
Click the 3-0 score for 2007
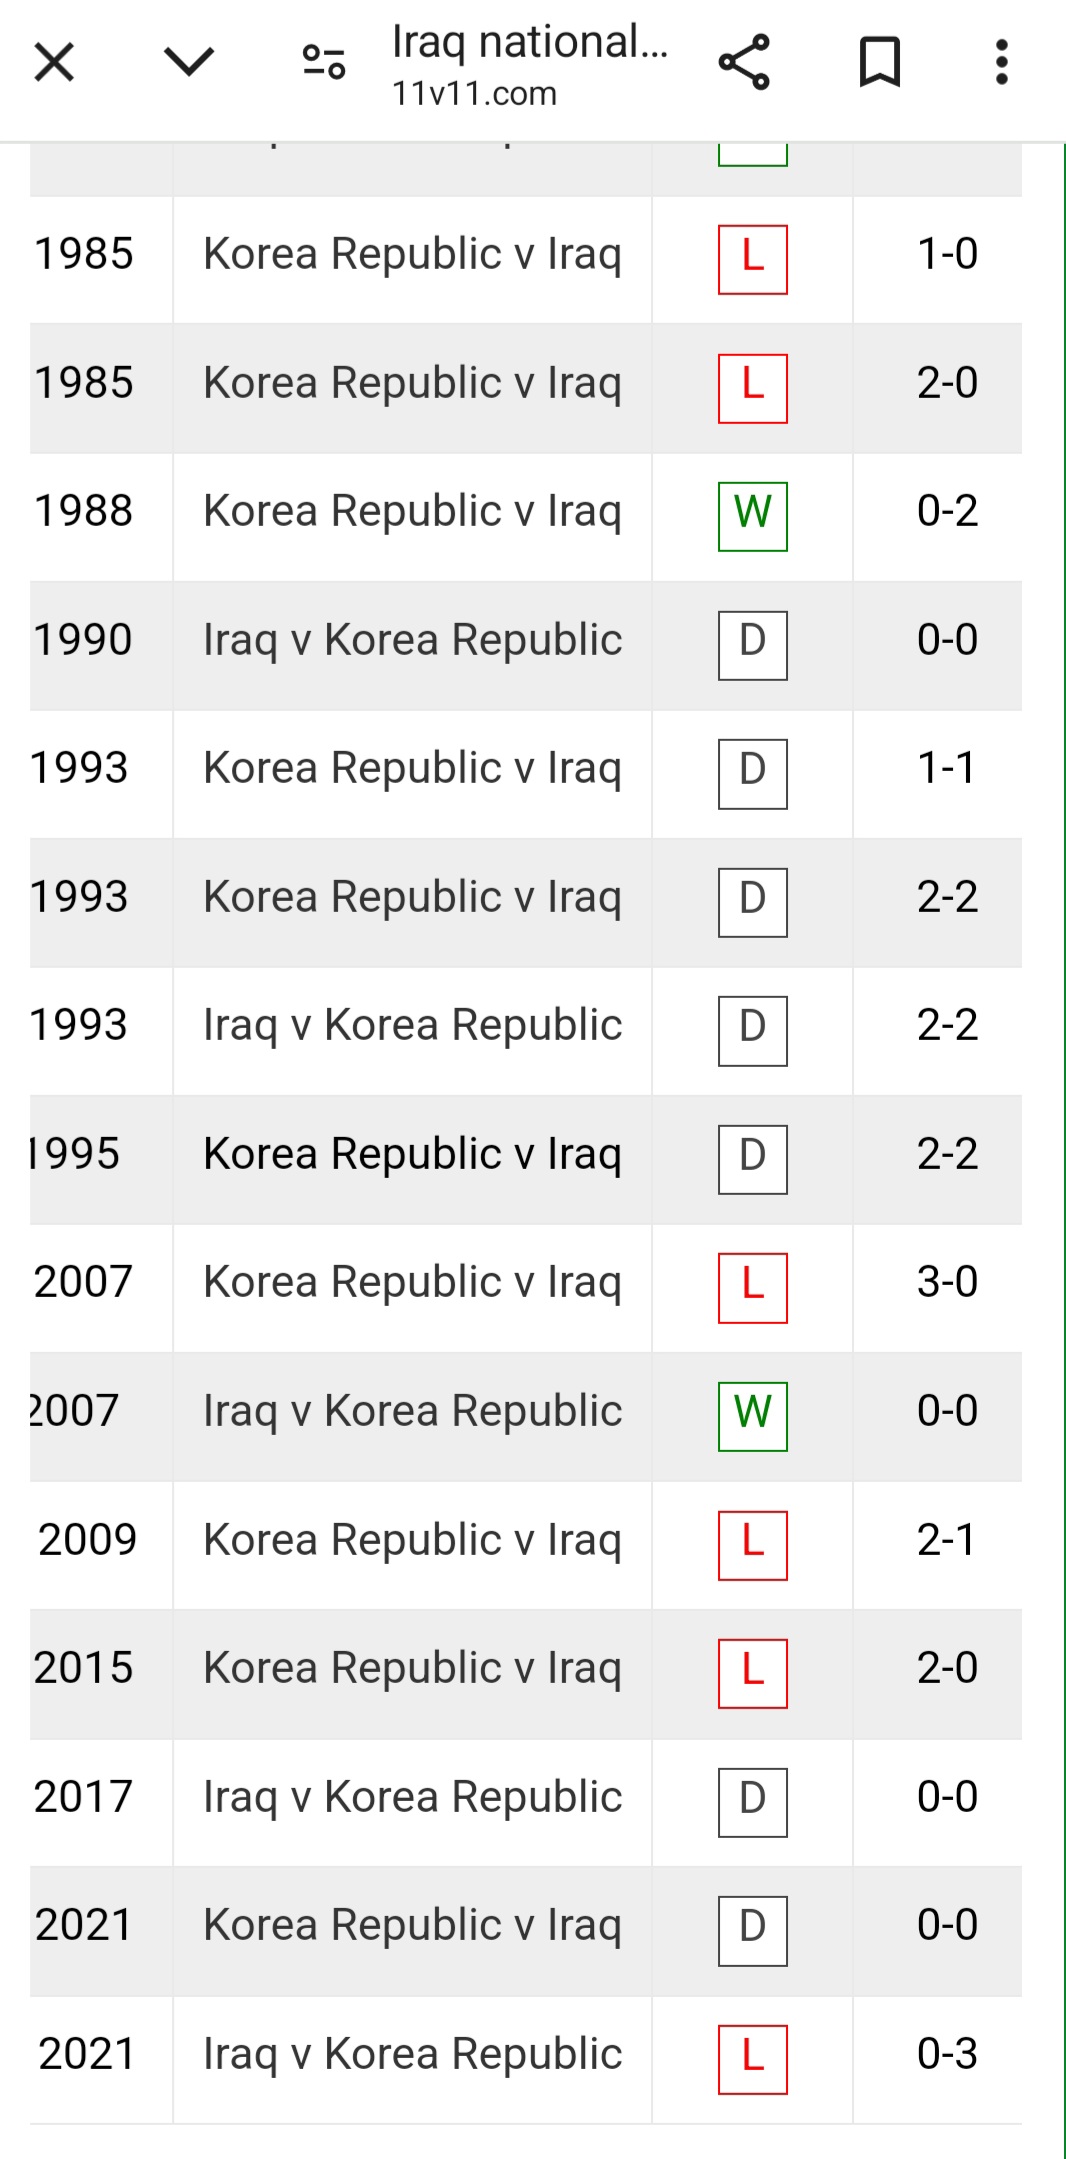(x=947, y=1283)
